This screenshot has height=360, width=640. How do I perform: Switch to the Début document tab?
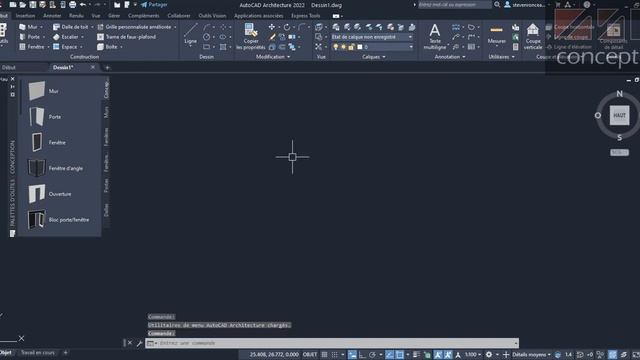(x=9, y=67)
